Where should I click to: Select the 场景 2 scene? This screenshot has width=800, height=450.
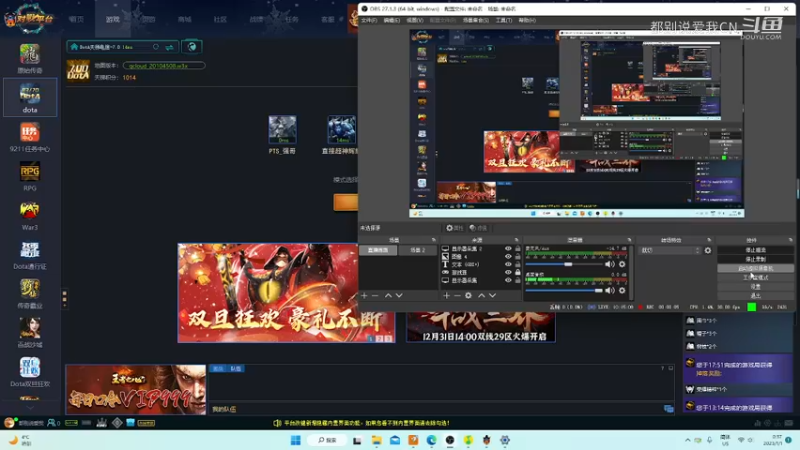(x=417, y=250)
